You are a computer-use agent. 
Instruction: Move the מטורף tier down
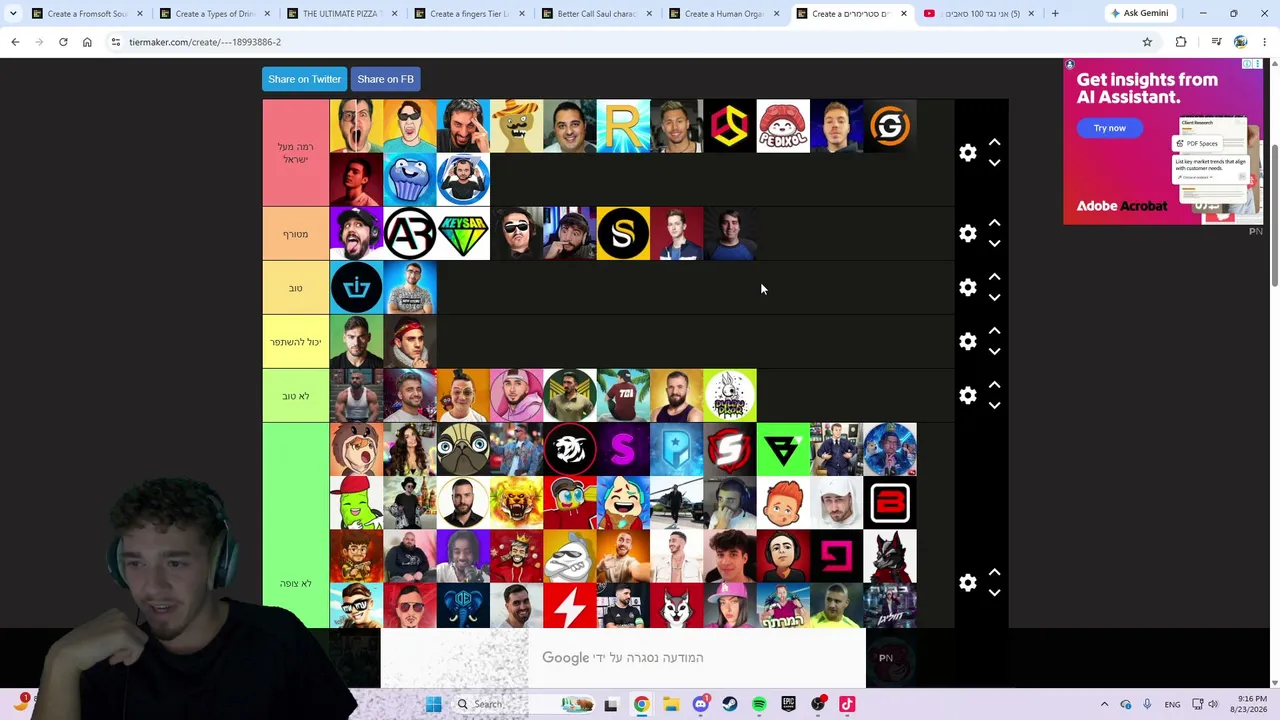click(994, 243)
